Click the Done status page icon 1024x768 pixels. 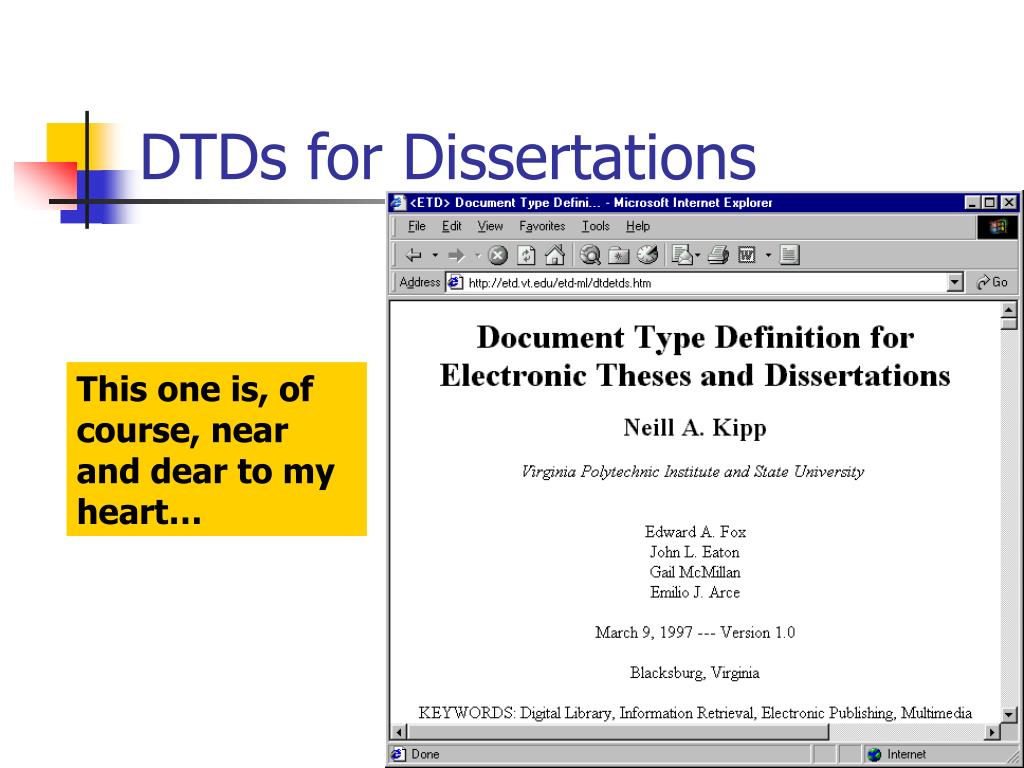point(398,754)
